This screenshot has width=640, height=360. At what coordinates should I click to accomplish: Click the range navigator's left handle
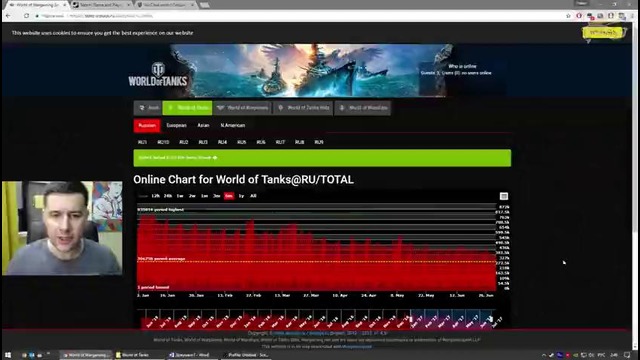411,319
